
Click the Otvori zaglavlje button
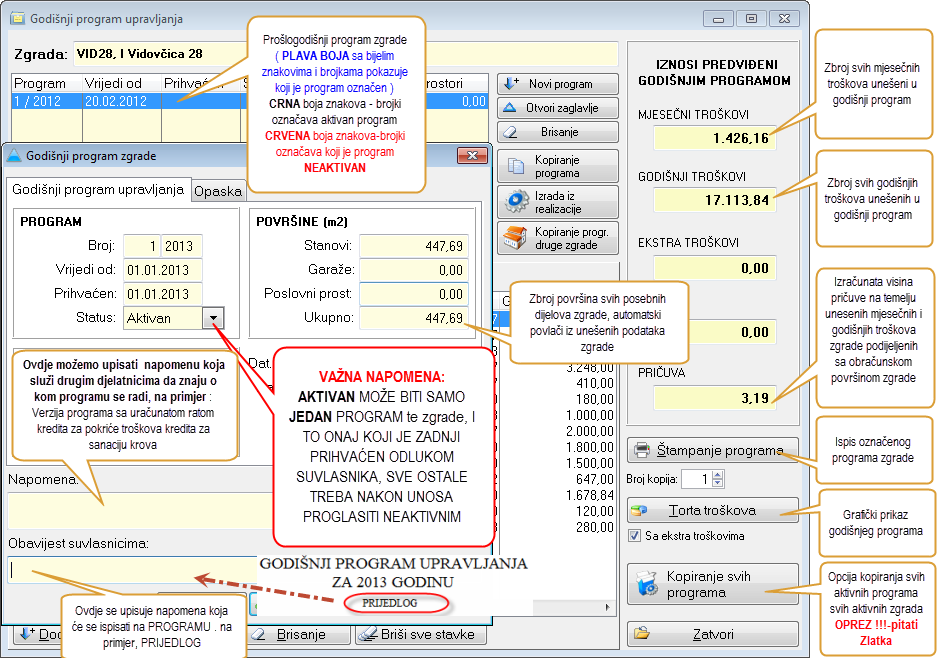point(558,108)
